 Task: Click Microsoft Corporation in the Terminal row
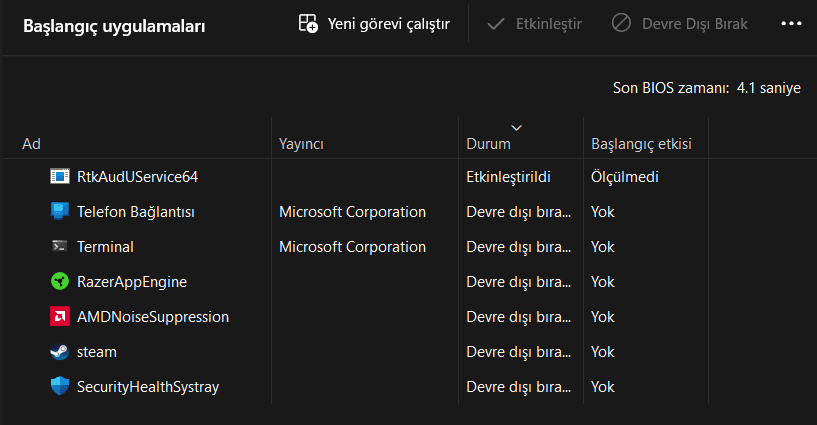(352, 247)
